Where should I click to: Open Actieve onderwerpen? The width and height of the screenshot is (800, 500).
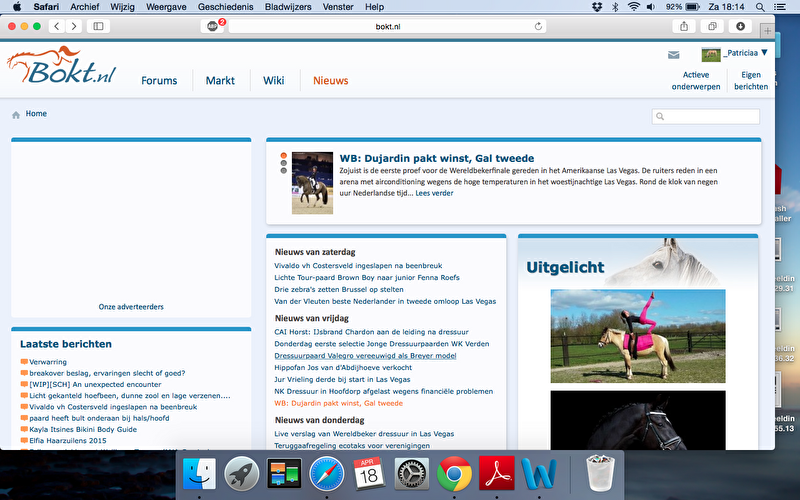click(696, 81)
